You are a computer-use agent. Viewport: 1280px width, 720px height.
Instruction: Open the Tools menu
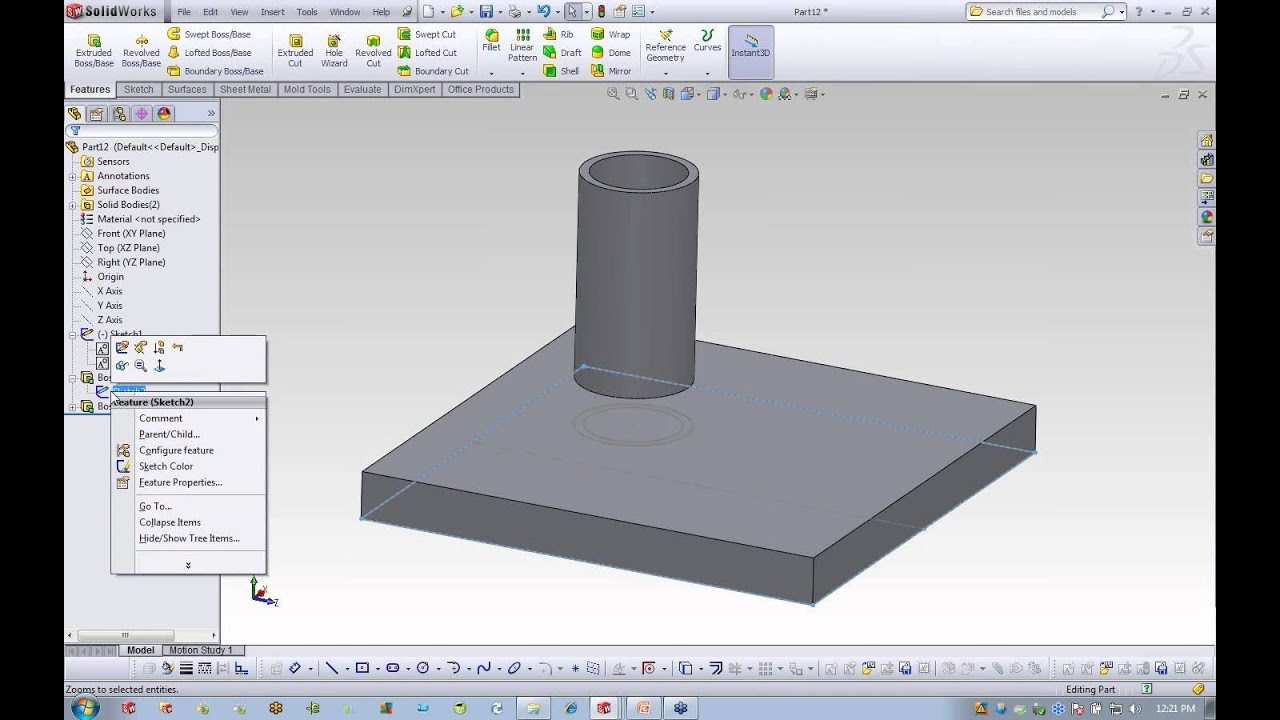coord(307,12)
